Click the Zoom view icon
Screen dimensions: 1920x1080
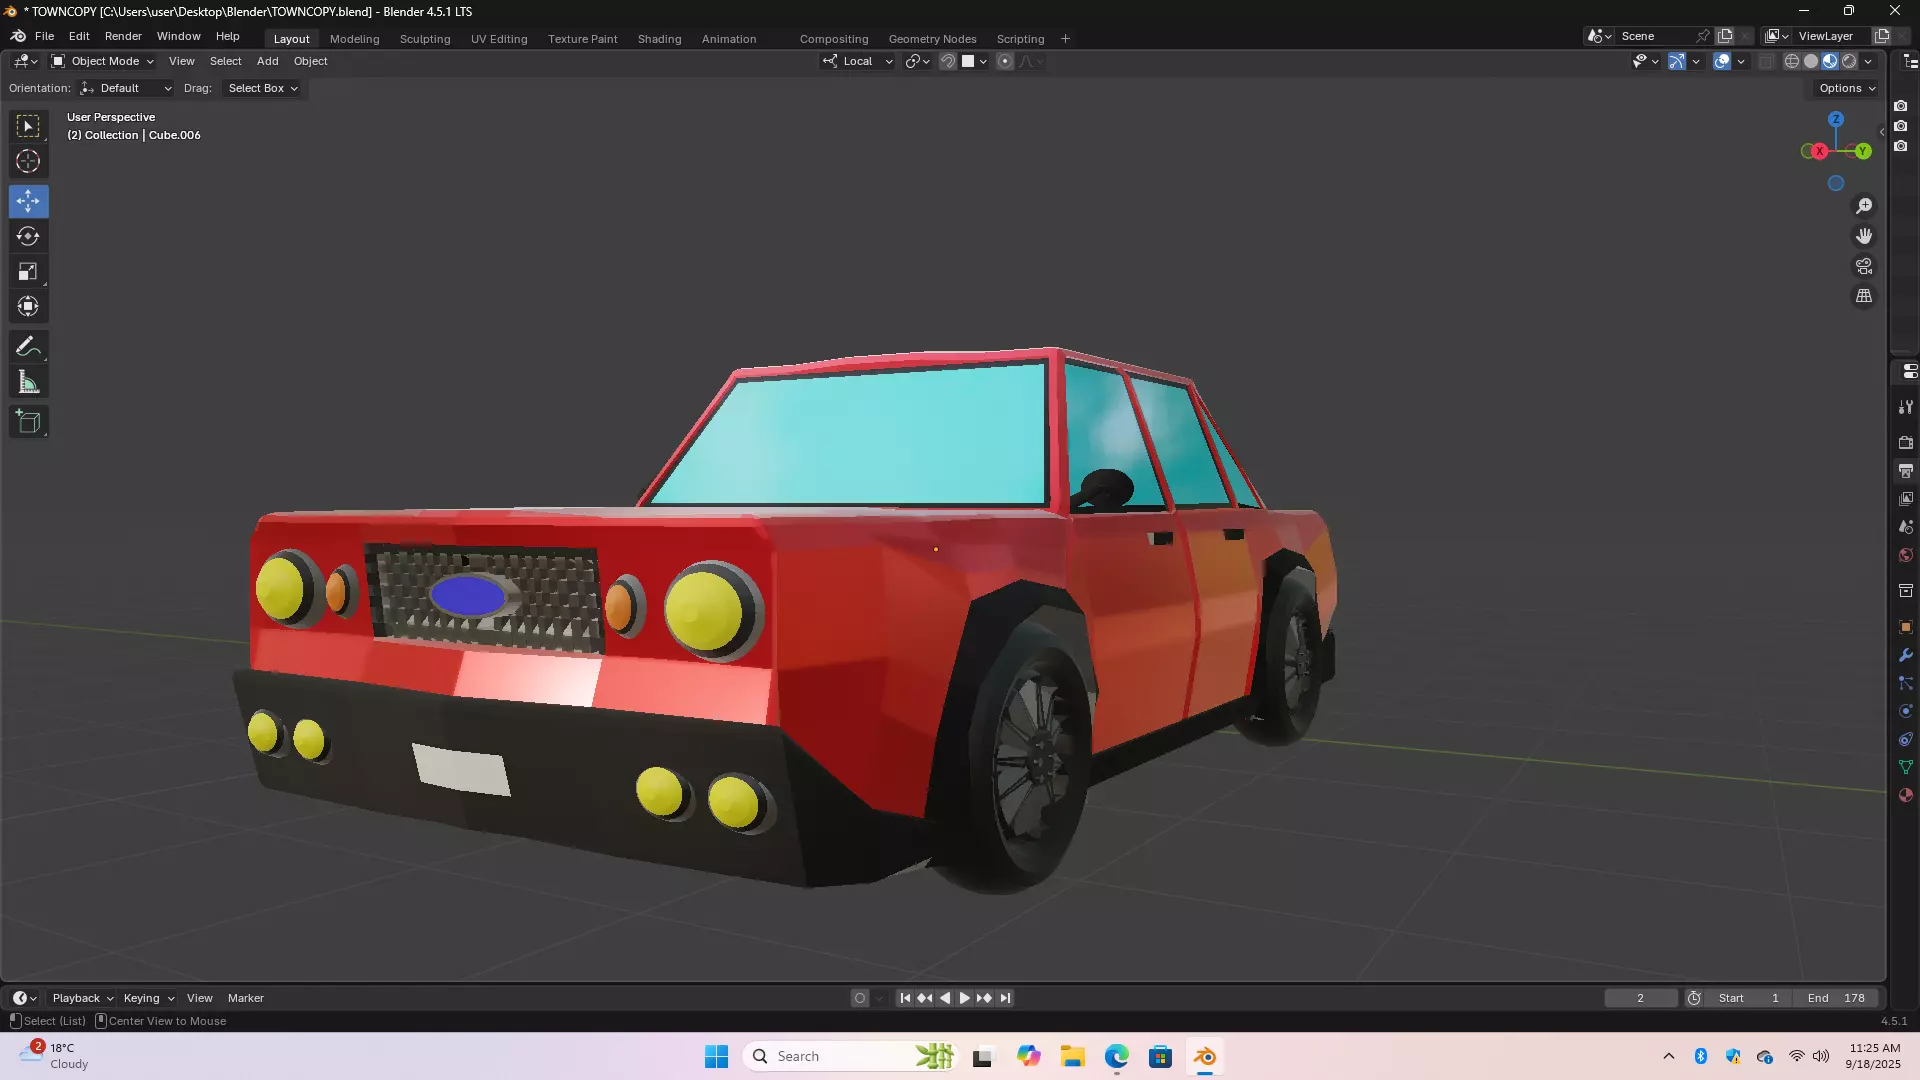coord(1864,206)
